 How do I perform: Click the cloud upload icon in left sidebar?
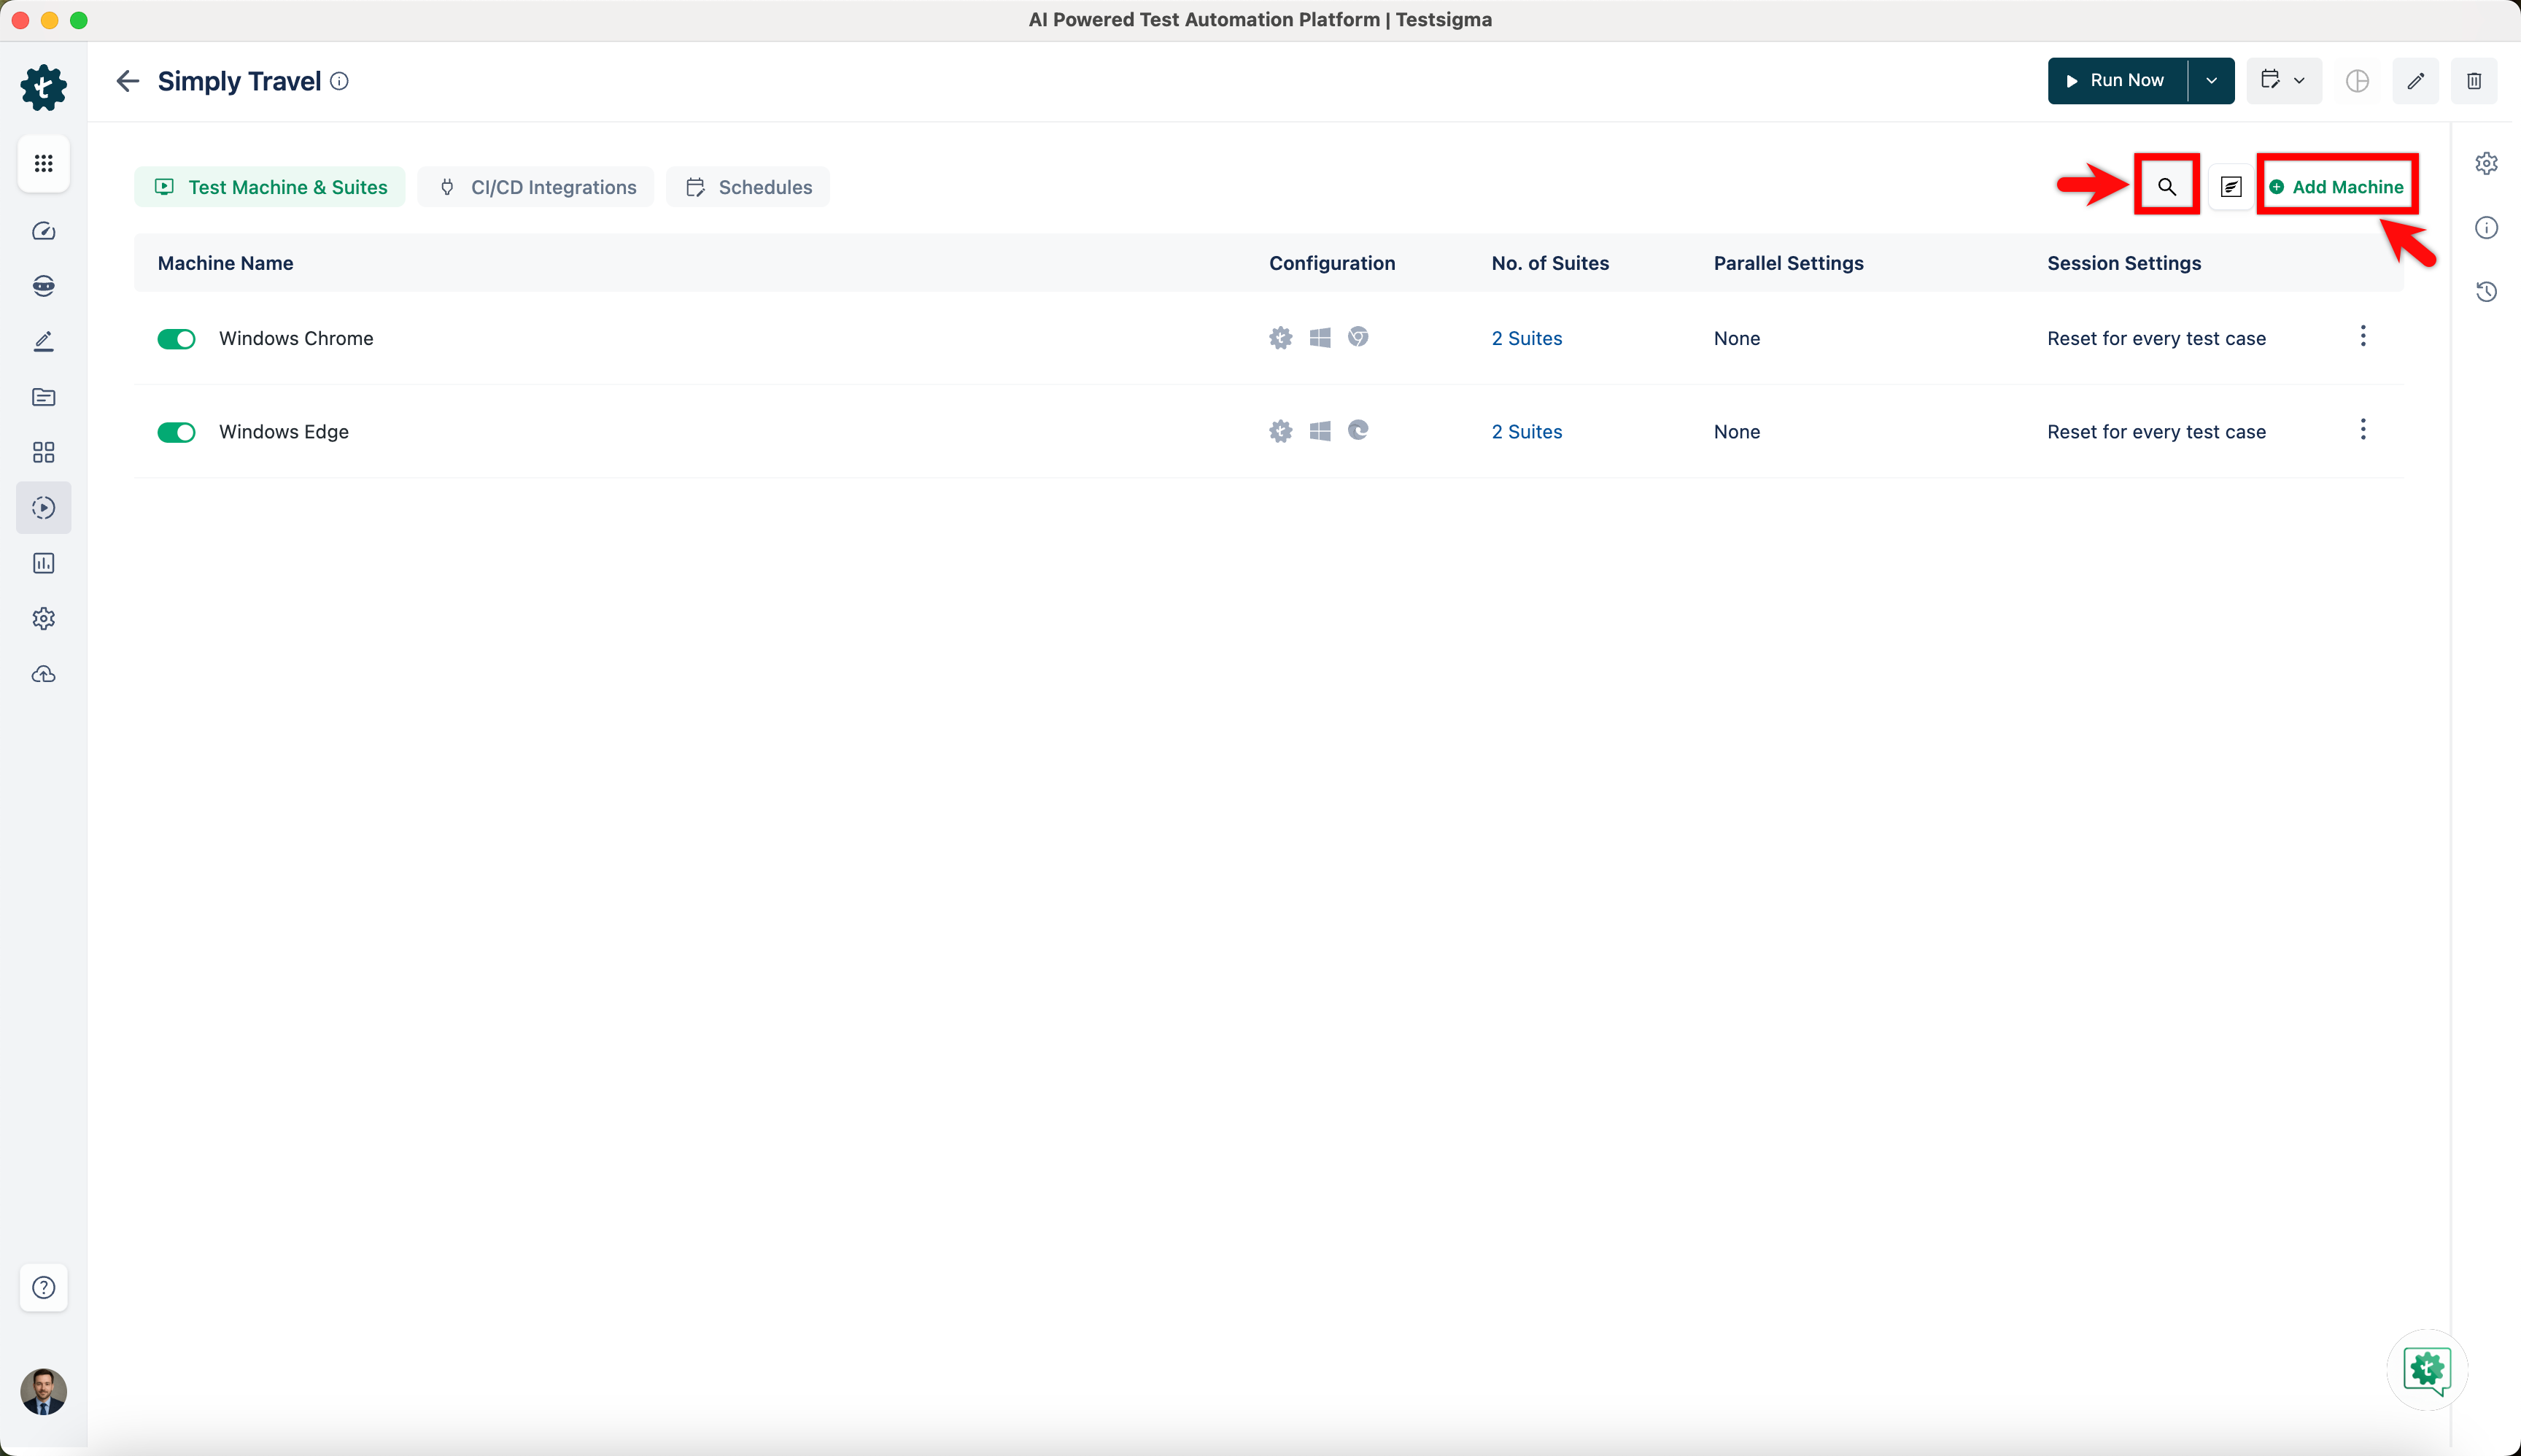tap(43, 674)
